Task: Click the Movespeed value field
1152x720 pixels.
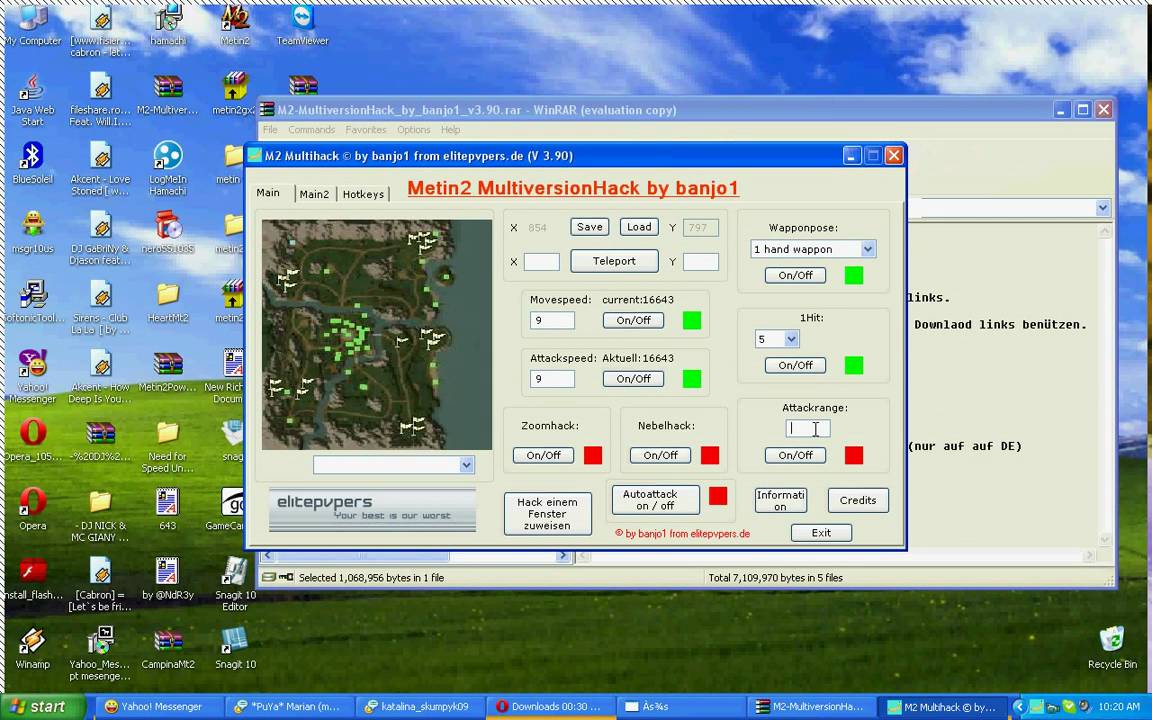Action: (x=552, y=320)
